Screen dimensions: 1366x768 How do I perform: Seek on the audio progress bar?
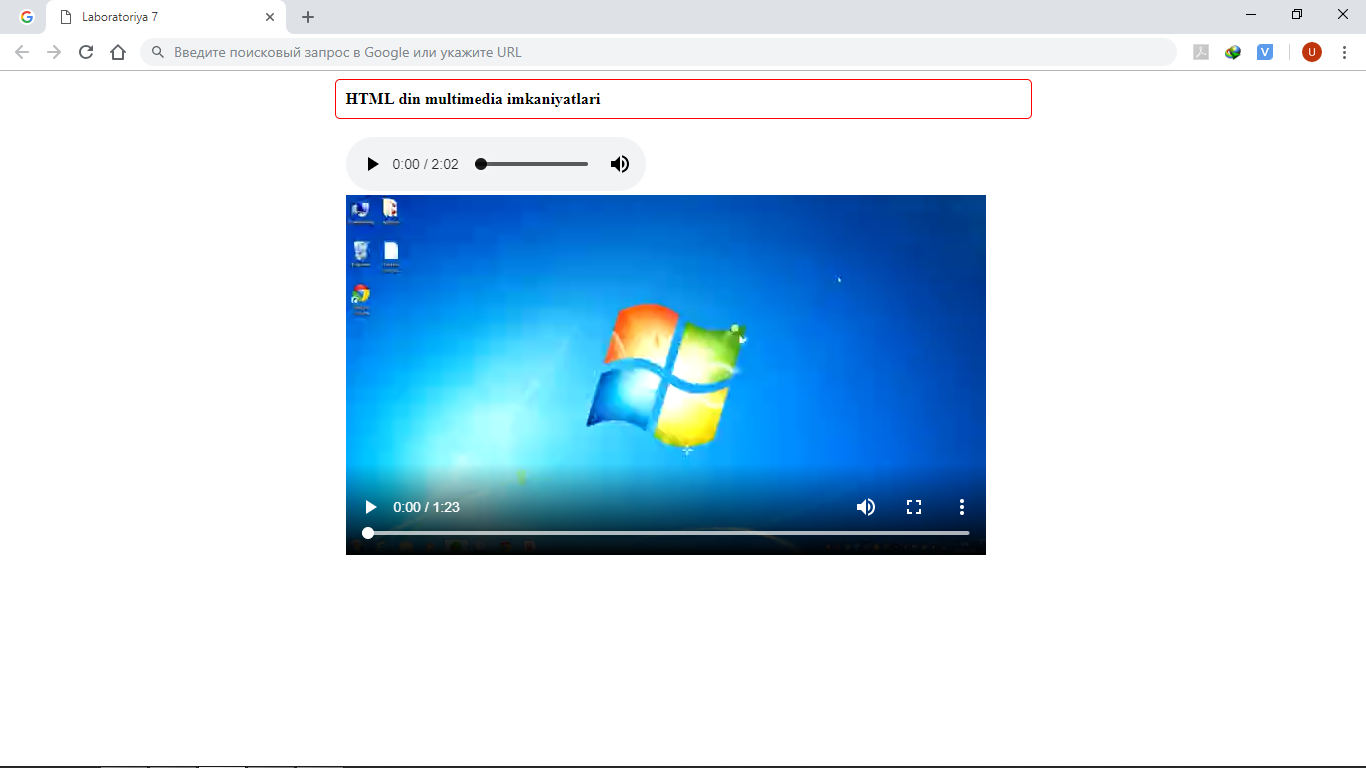(x=532, y=164)
